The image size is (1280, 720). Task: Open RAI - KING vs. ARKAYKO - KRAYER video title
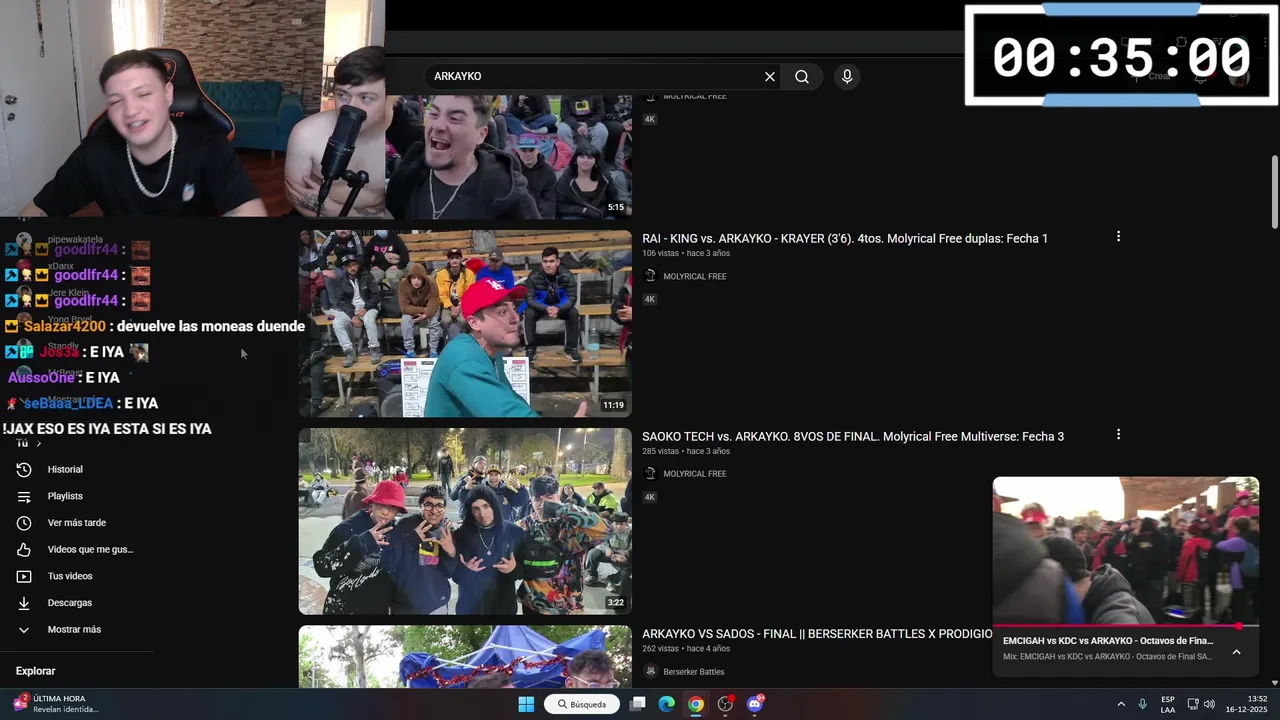845,238
